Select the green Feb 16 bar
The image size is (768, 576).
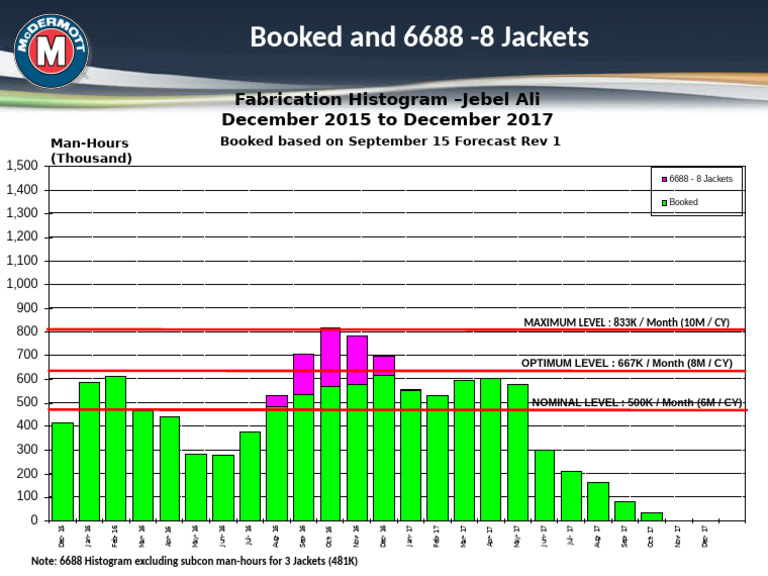point(116,448)
